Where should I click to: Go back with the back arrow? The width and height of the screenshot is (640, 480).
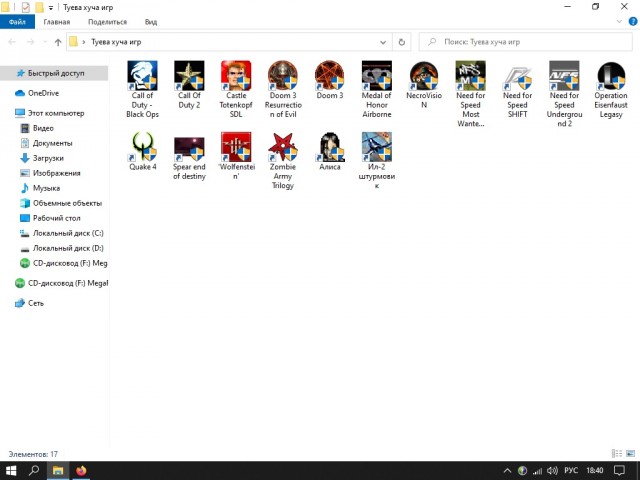pos(12,42)
